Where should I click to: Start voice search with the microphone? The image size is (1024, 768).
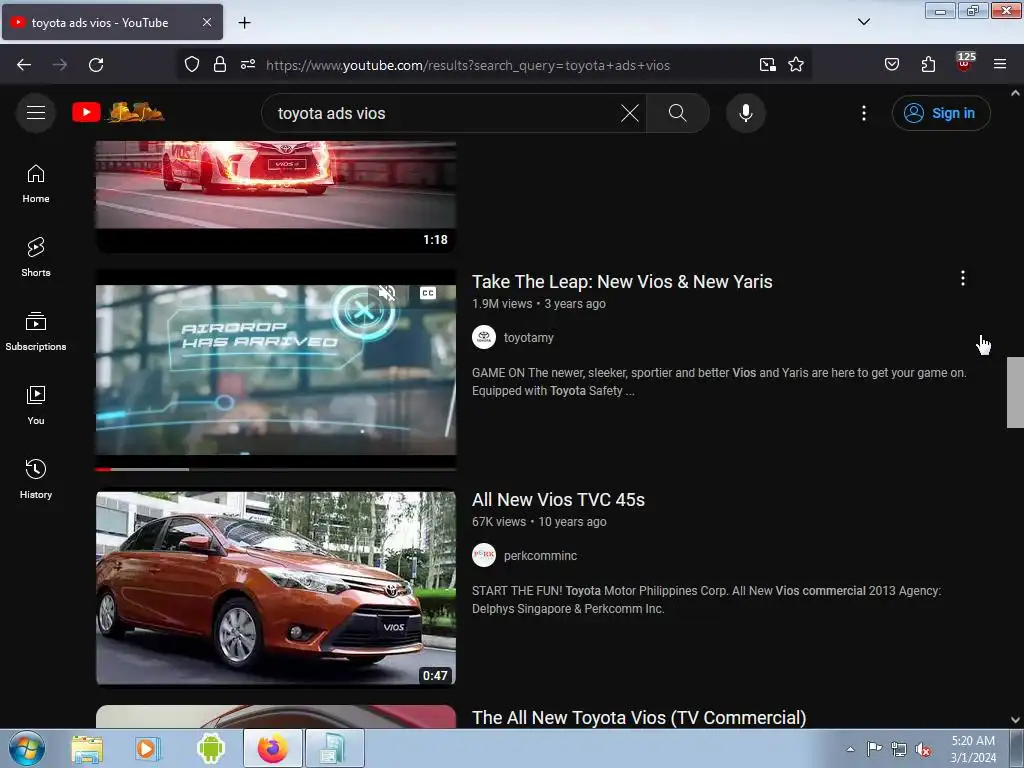pyautogui.click(x=745, y=113)
